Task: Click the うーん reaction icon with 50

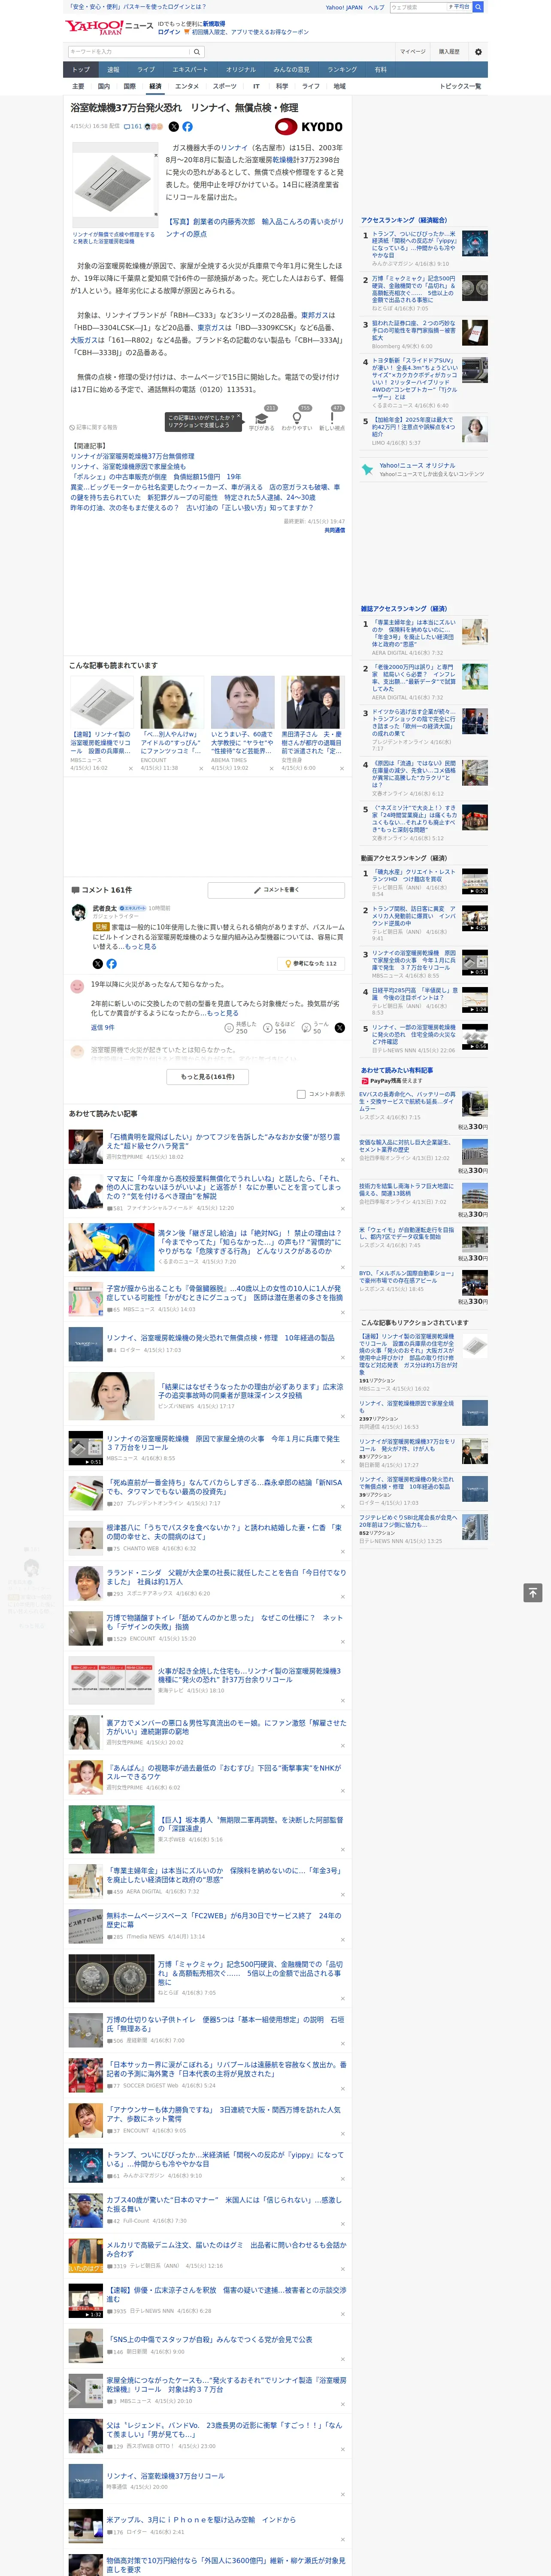Action: (x=307, y=1027)
